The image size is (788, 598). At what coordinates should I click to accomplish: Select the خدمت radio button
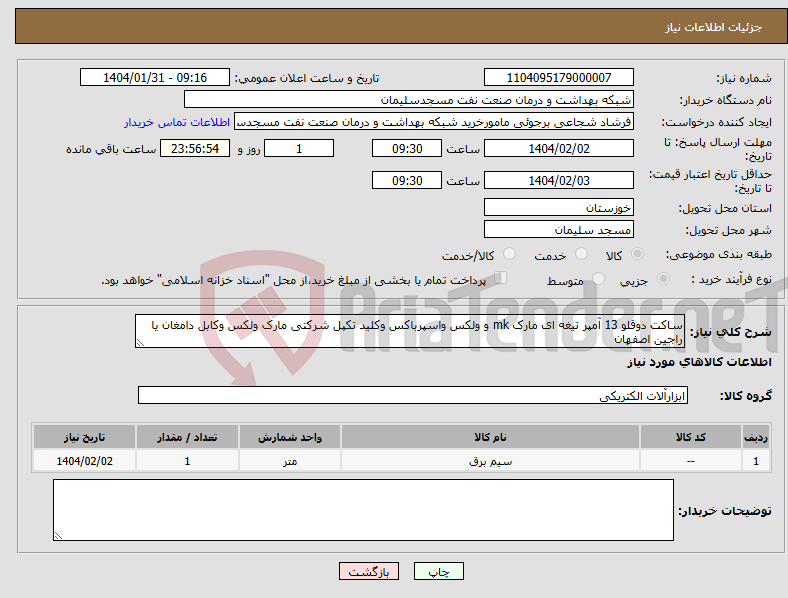pyautogui.click(x=581, y=254)
